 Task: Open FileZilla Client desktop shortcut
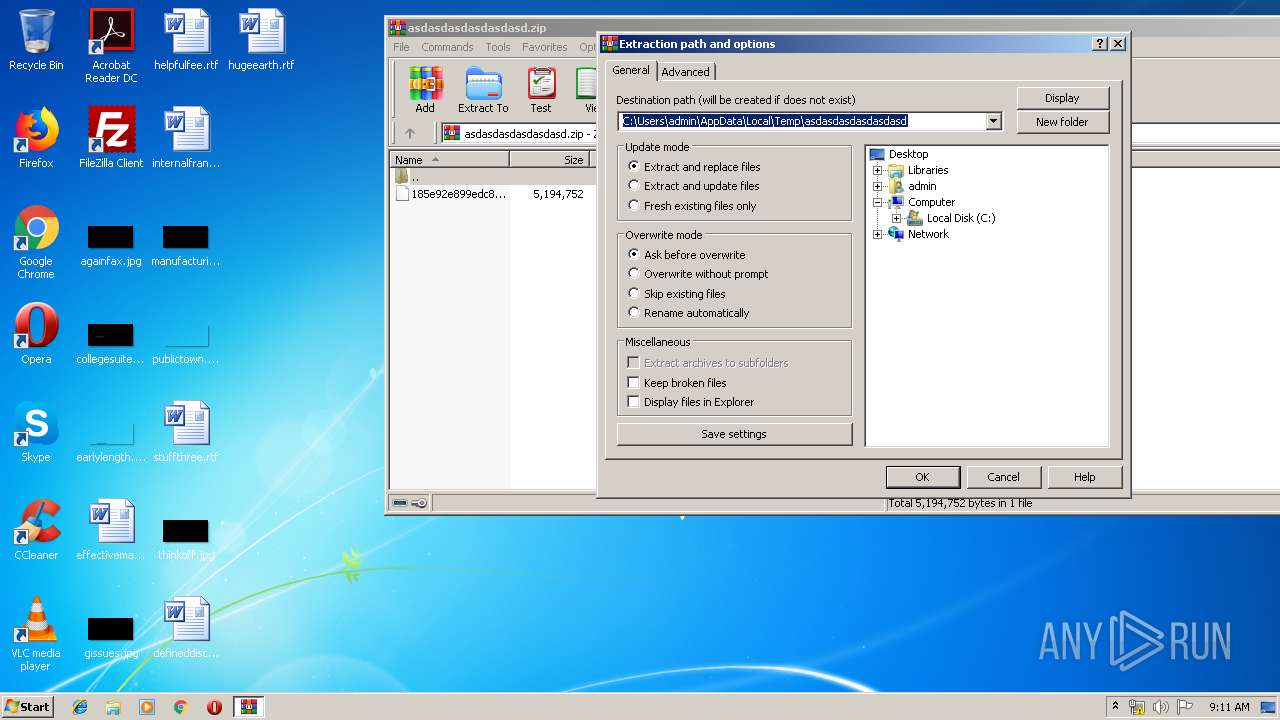click(111, 138)
